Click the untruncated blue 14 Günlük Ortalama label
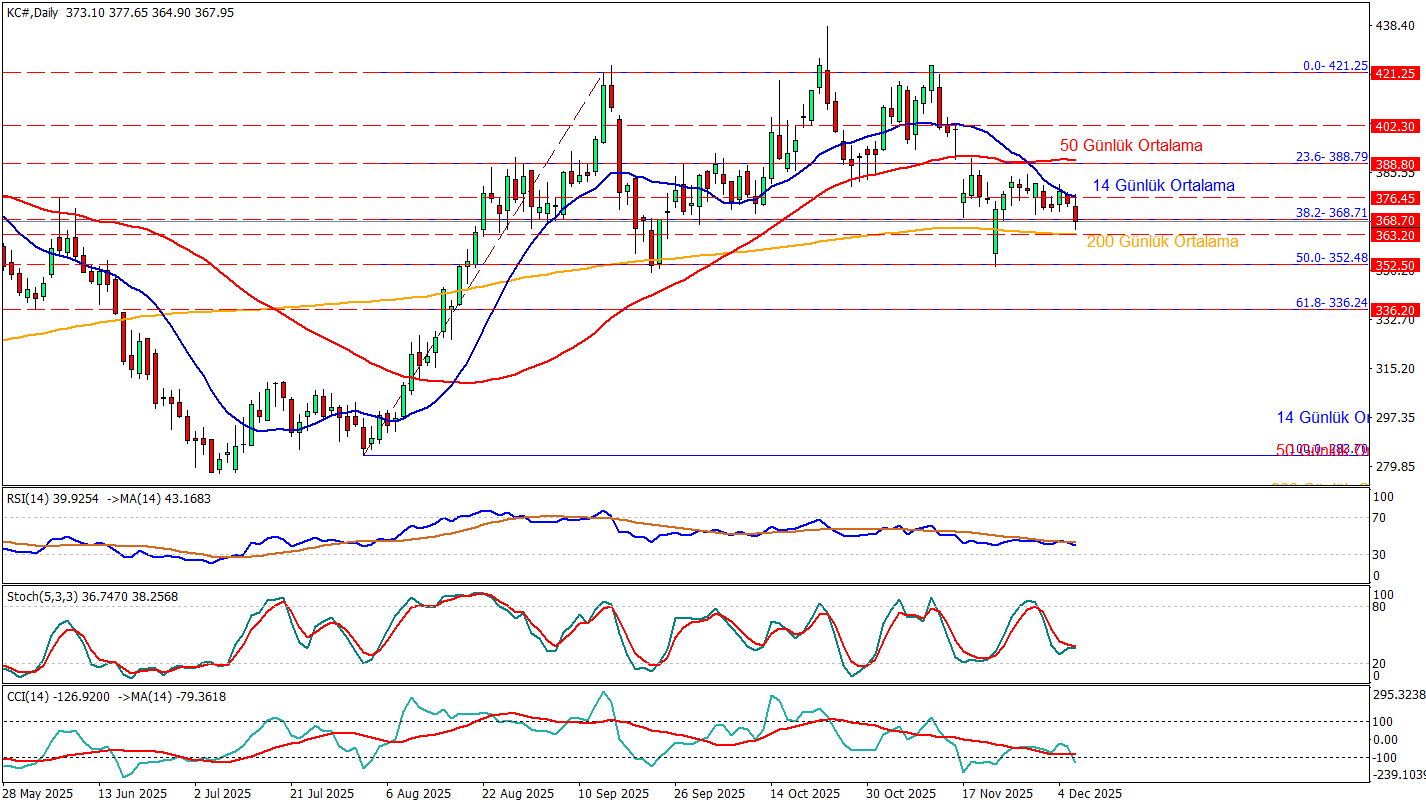The image size is (1426, 806). coord(1162,185)
